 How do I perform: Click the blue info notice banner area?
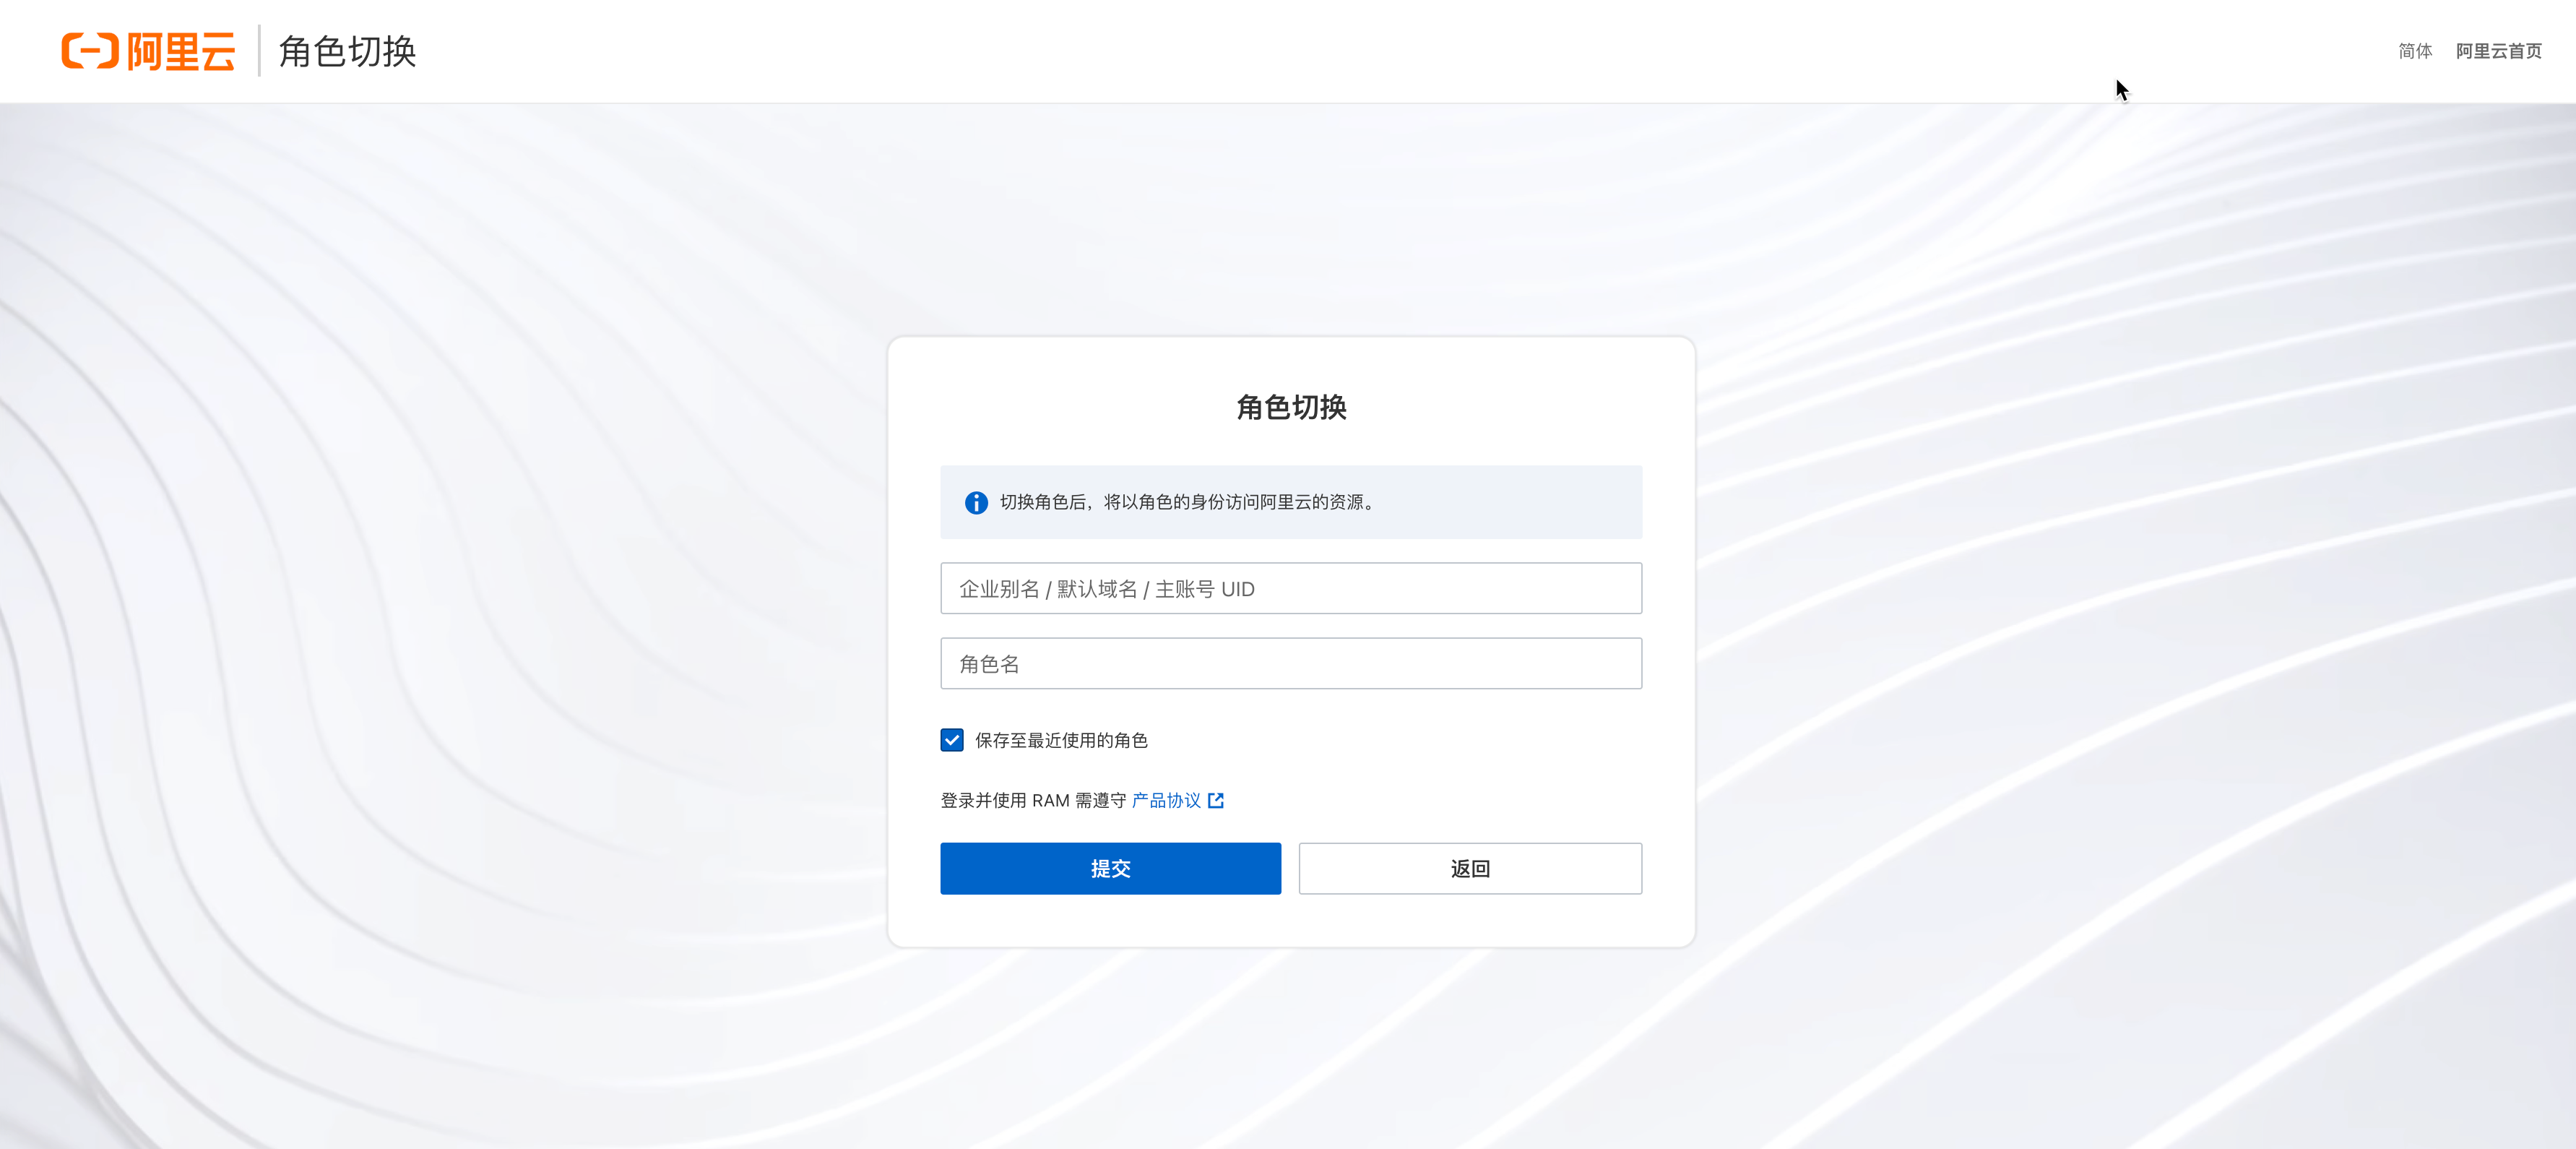point(1291,502)
